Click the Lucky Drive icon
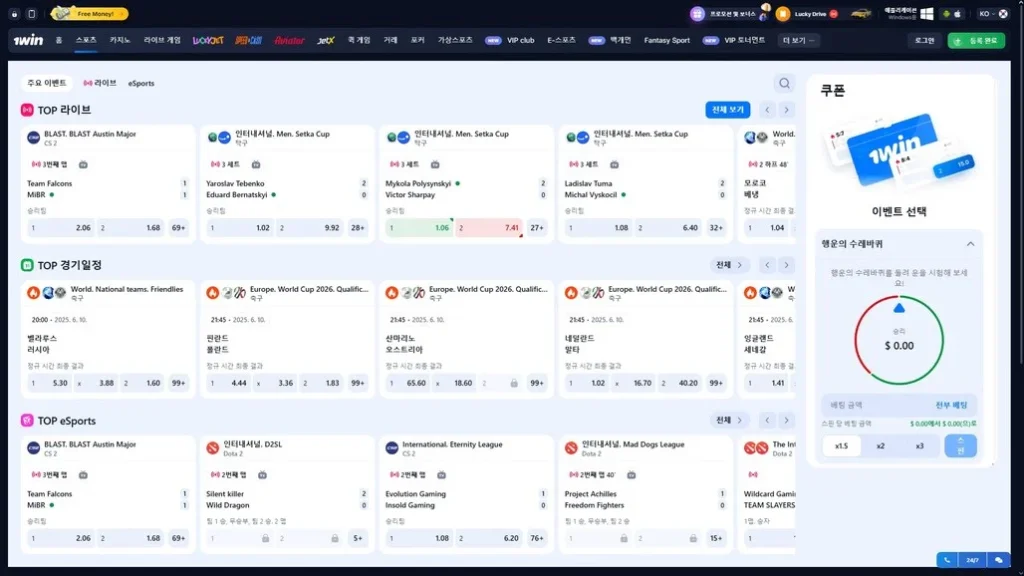Viewport: 1024px width, 576px height. [783, 14]
